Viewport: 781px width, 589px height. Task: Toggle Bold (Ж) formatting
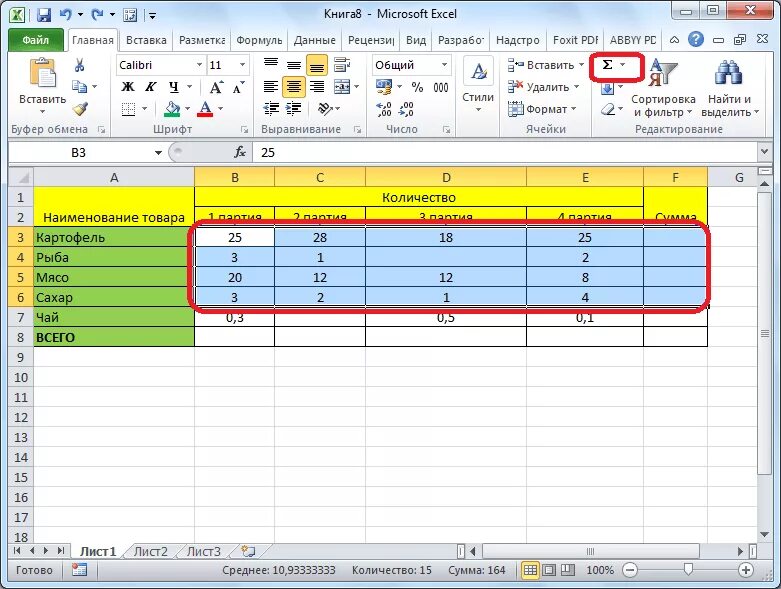pyautogui.click(x=128, y=87)
